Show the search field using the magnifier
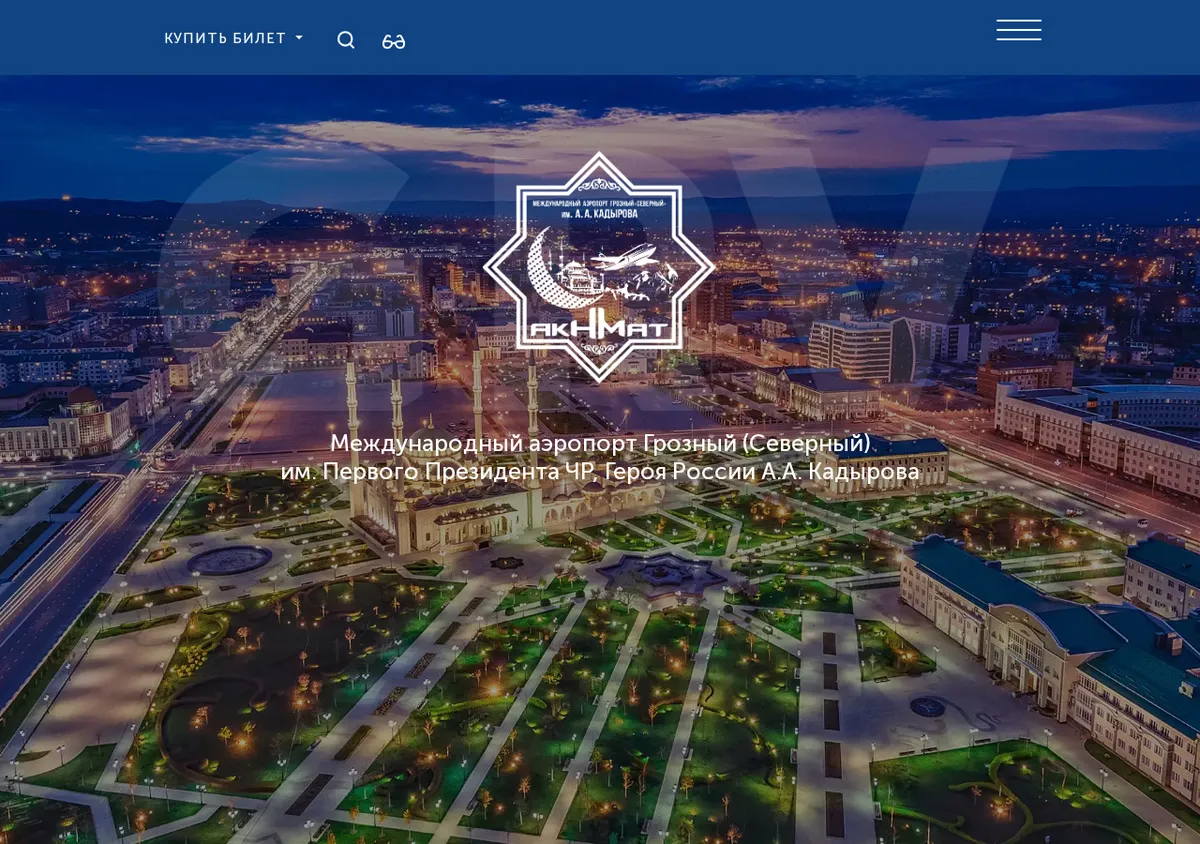Image resolution: width=1200 pixels, height=844 pixels. pos(346,40)
